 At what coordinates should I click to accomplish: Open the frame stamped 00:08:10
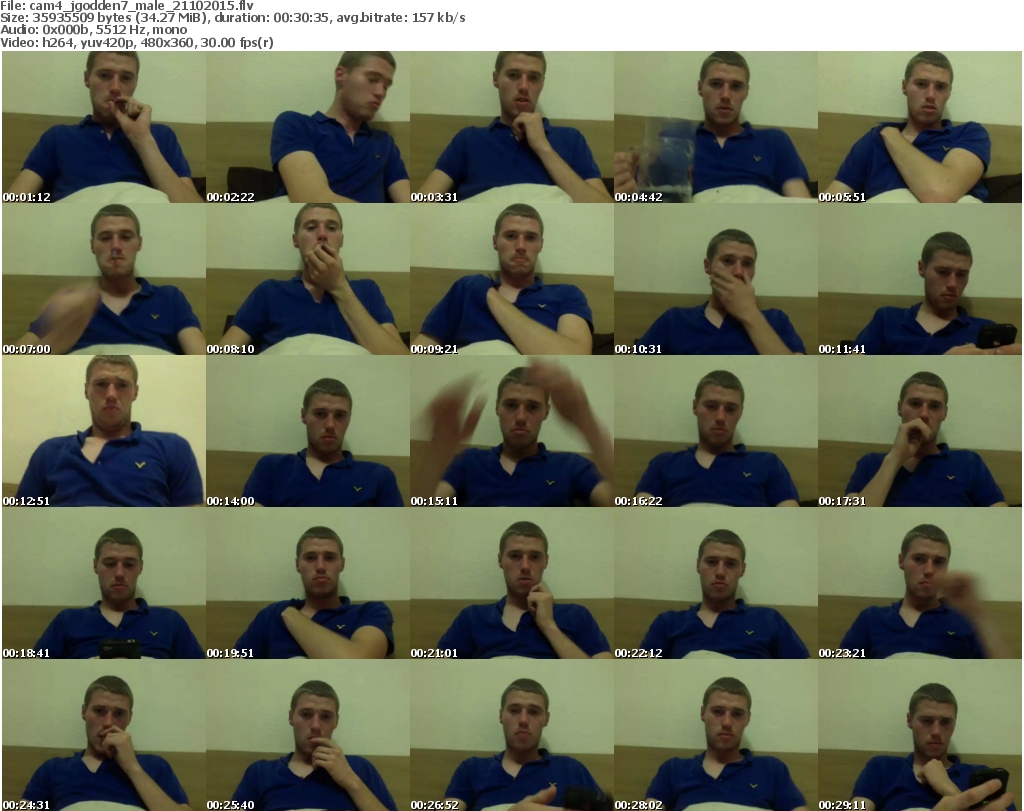[308, 279]
